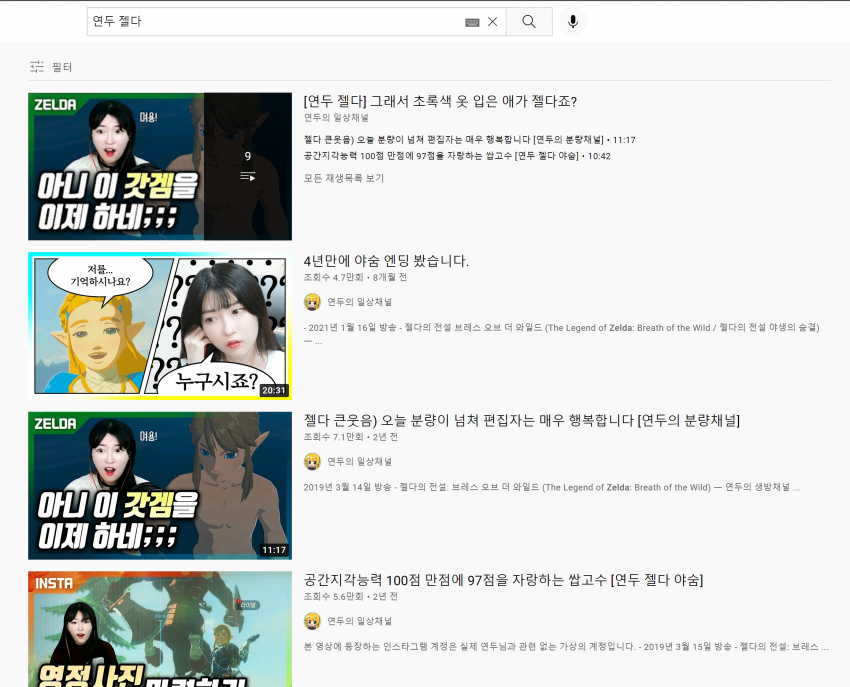Open the filter options icon
Viewport: 850px width, 687px height.
click(37, 67)
